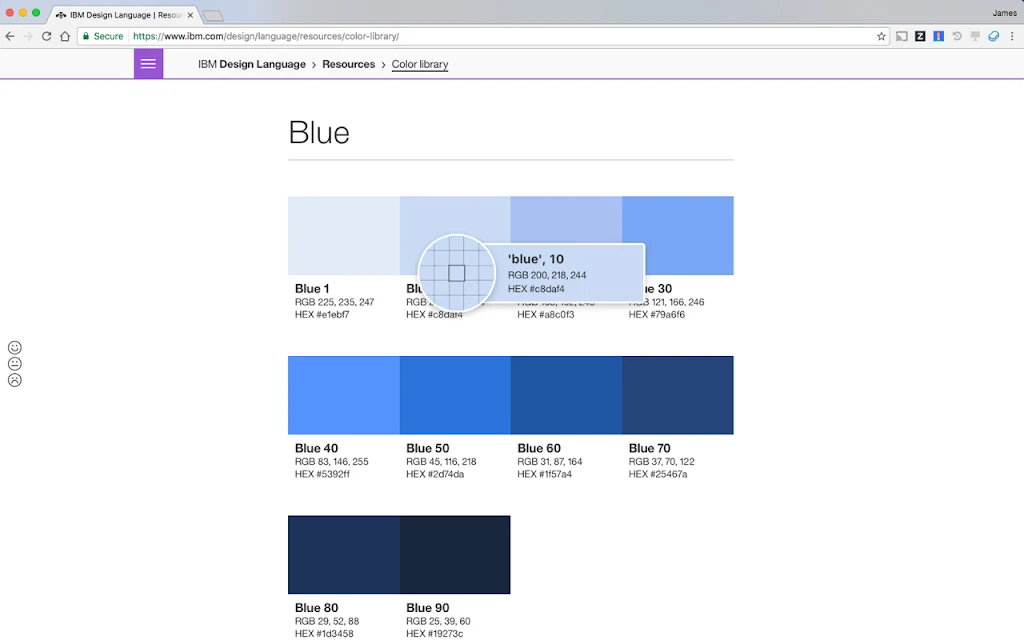The height and width of the screenshot is (640, 1024).
Task: Click the browser forward arrow
Action: click(28, 37)
